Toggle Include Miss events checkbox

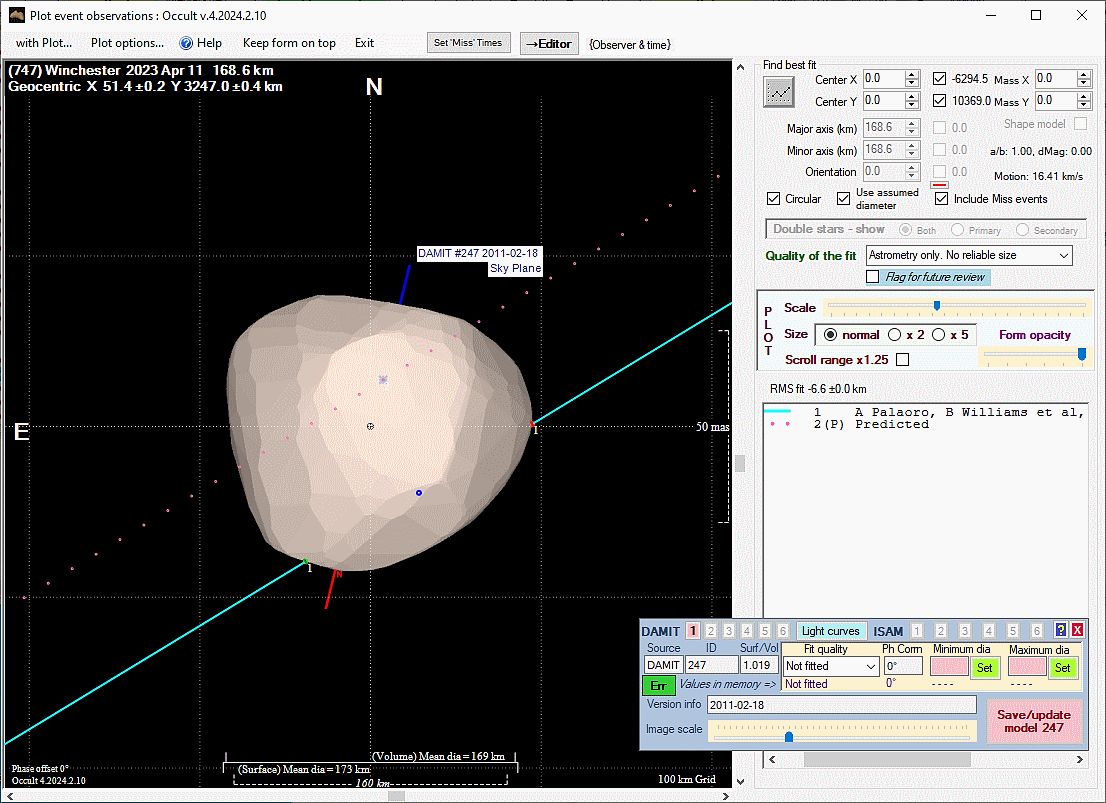tap(941, 199)
